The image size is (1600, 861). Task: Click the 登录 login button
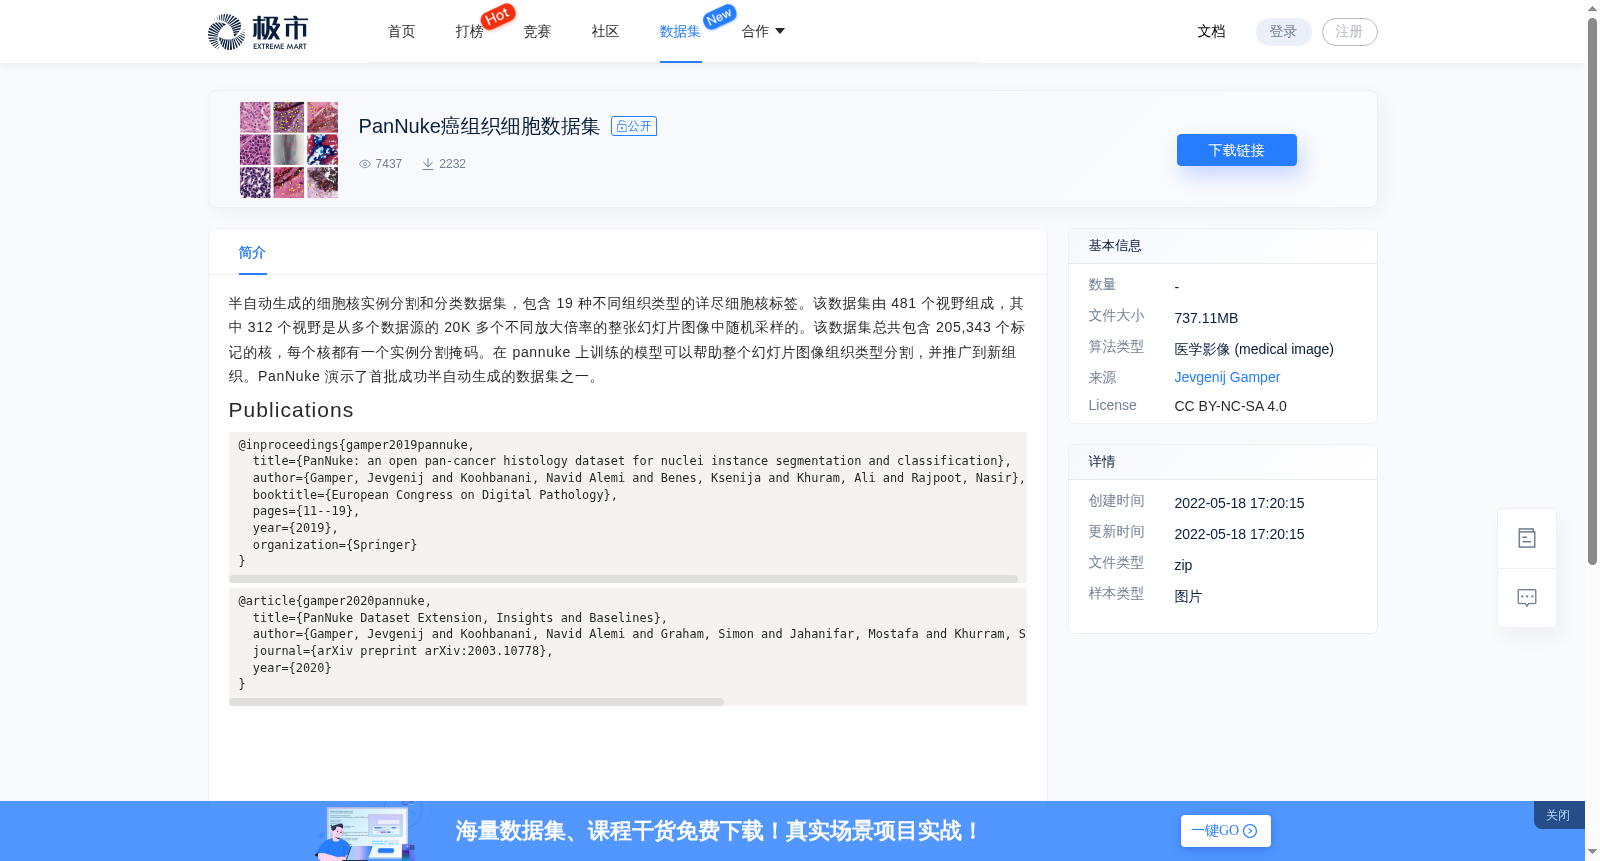1283,32
